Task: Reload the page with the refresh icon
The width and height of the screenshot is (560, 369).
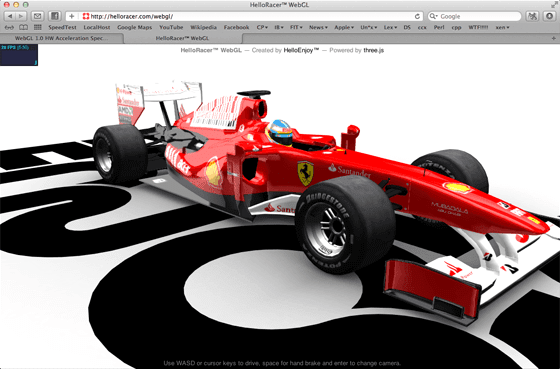Action: (417, 16)
